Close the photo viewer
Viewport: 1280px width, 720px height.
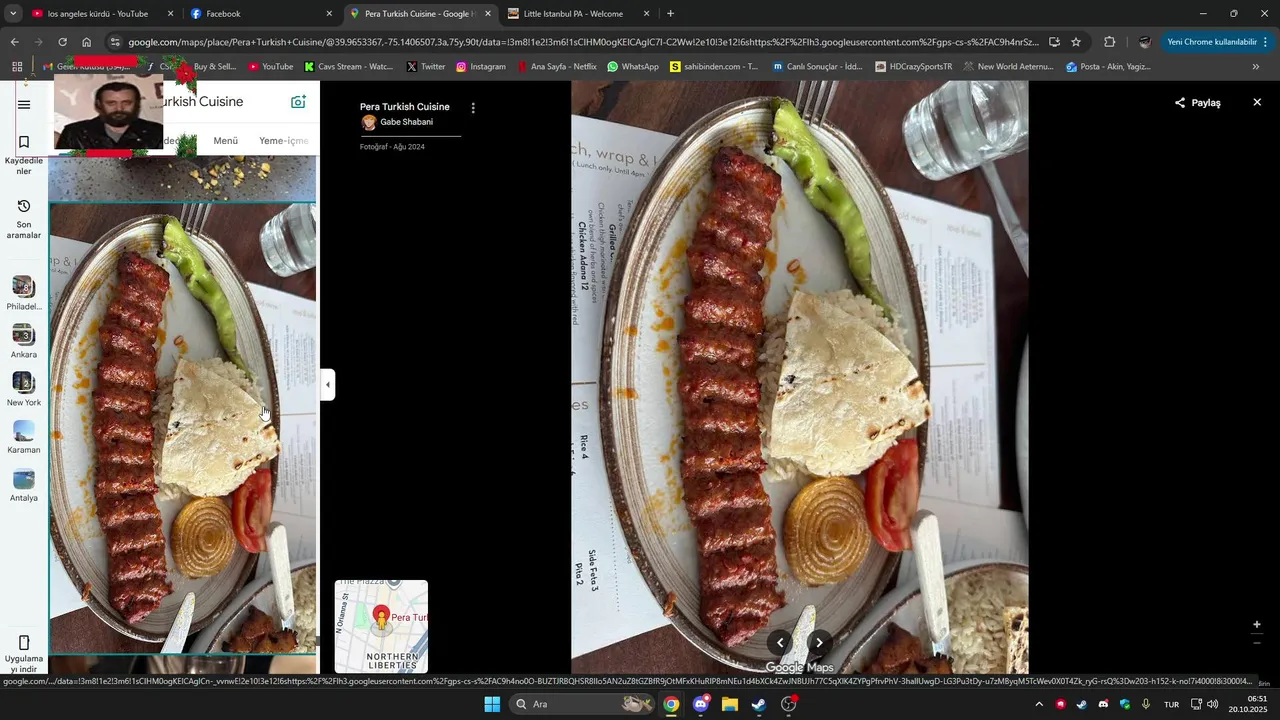1257,103
